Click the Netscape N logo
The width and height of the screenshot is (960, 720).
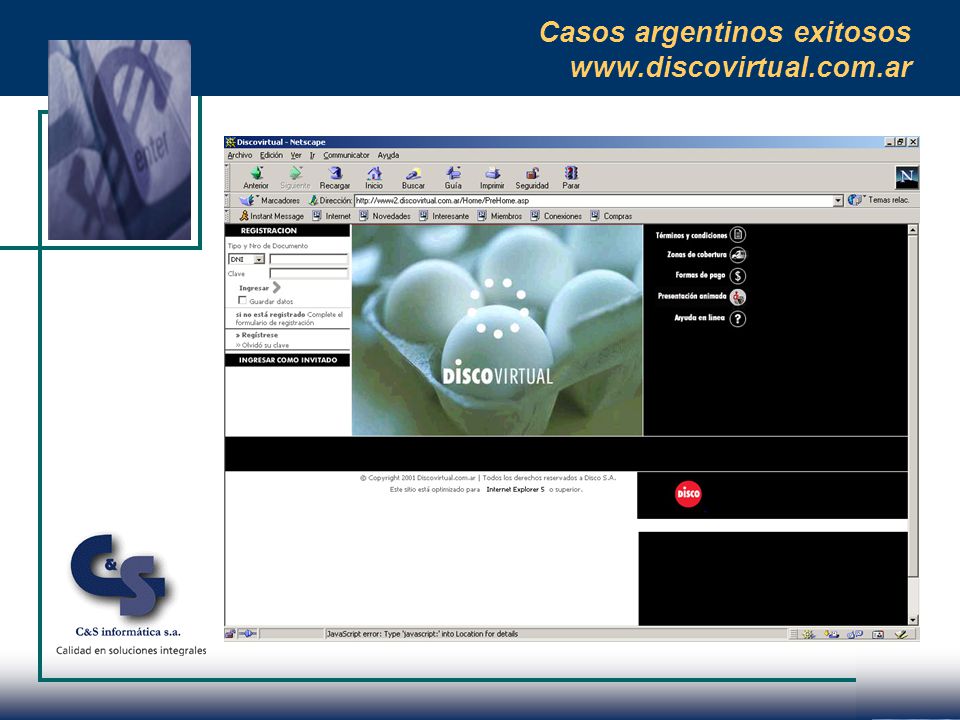coord(907,178)
